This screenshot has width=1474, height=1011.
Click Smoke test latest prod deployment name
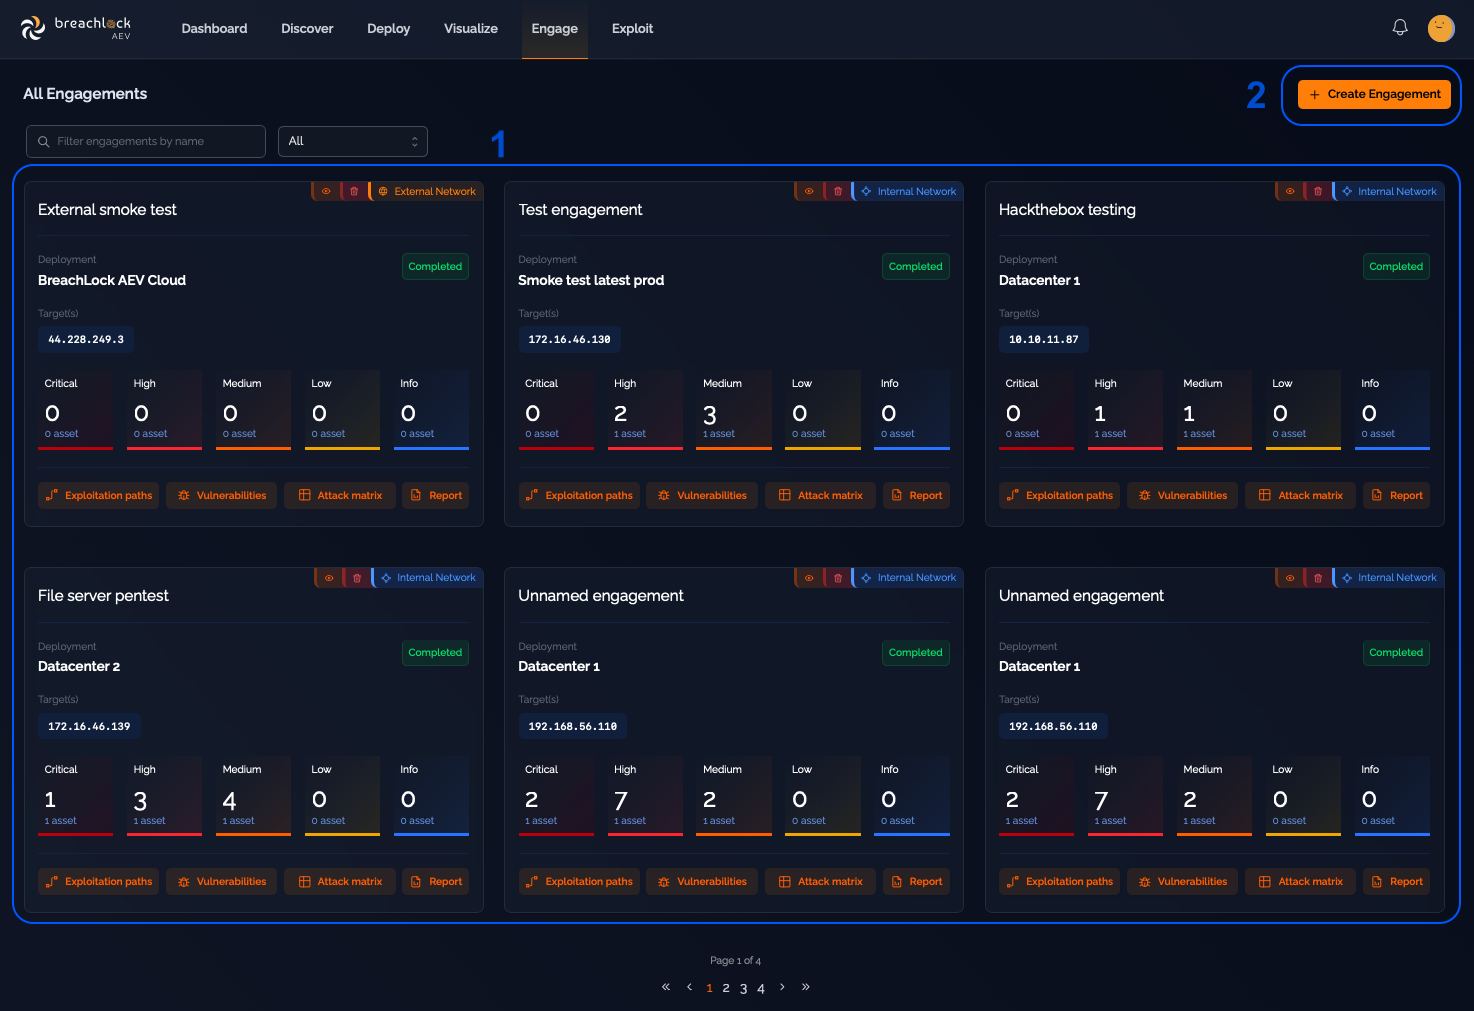click(x=591, y=280)
